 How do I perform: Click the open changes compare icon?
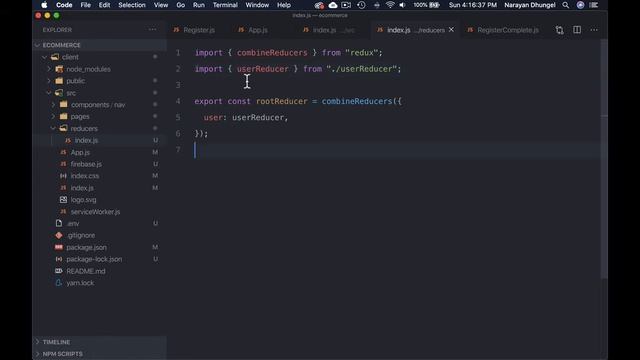click(x=560, y=30)
